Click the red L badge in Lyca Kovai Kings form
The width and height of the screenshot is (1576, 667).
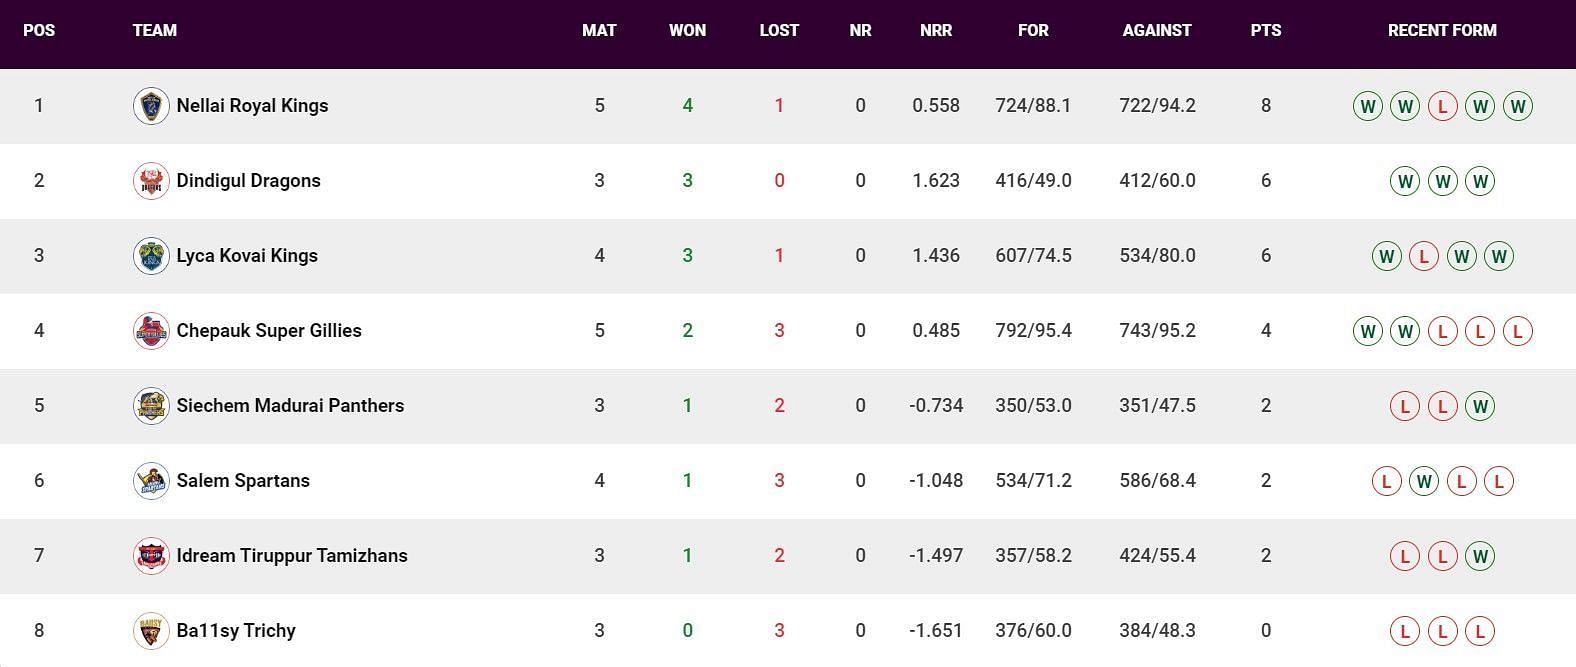[1424, 256]
